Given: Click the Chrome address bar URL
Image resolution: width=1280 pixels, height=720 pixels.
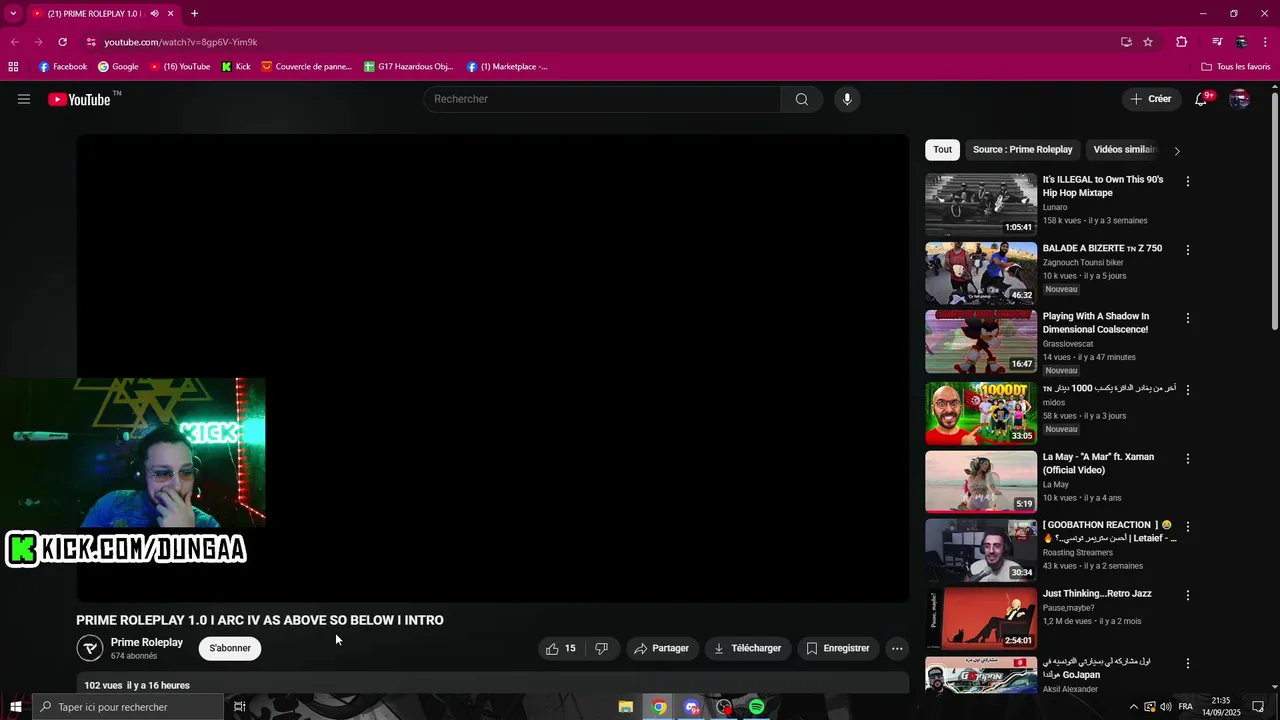Looking at the screenshot, I should point(181,42).
